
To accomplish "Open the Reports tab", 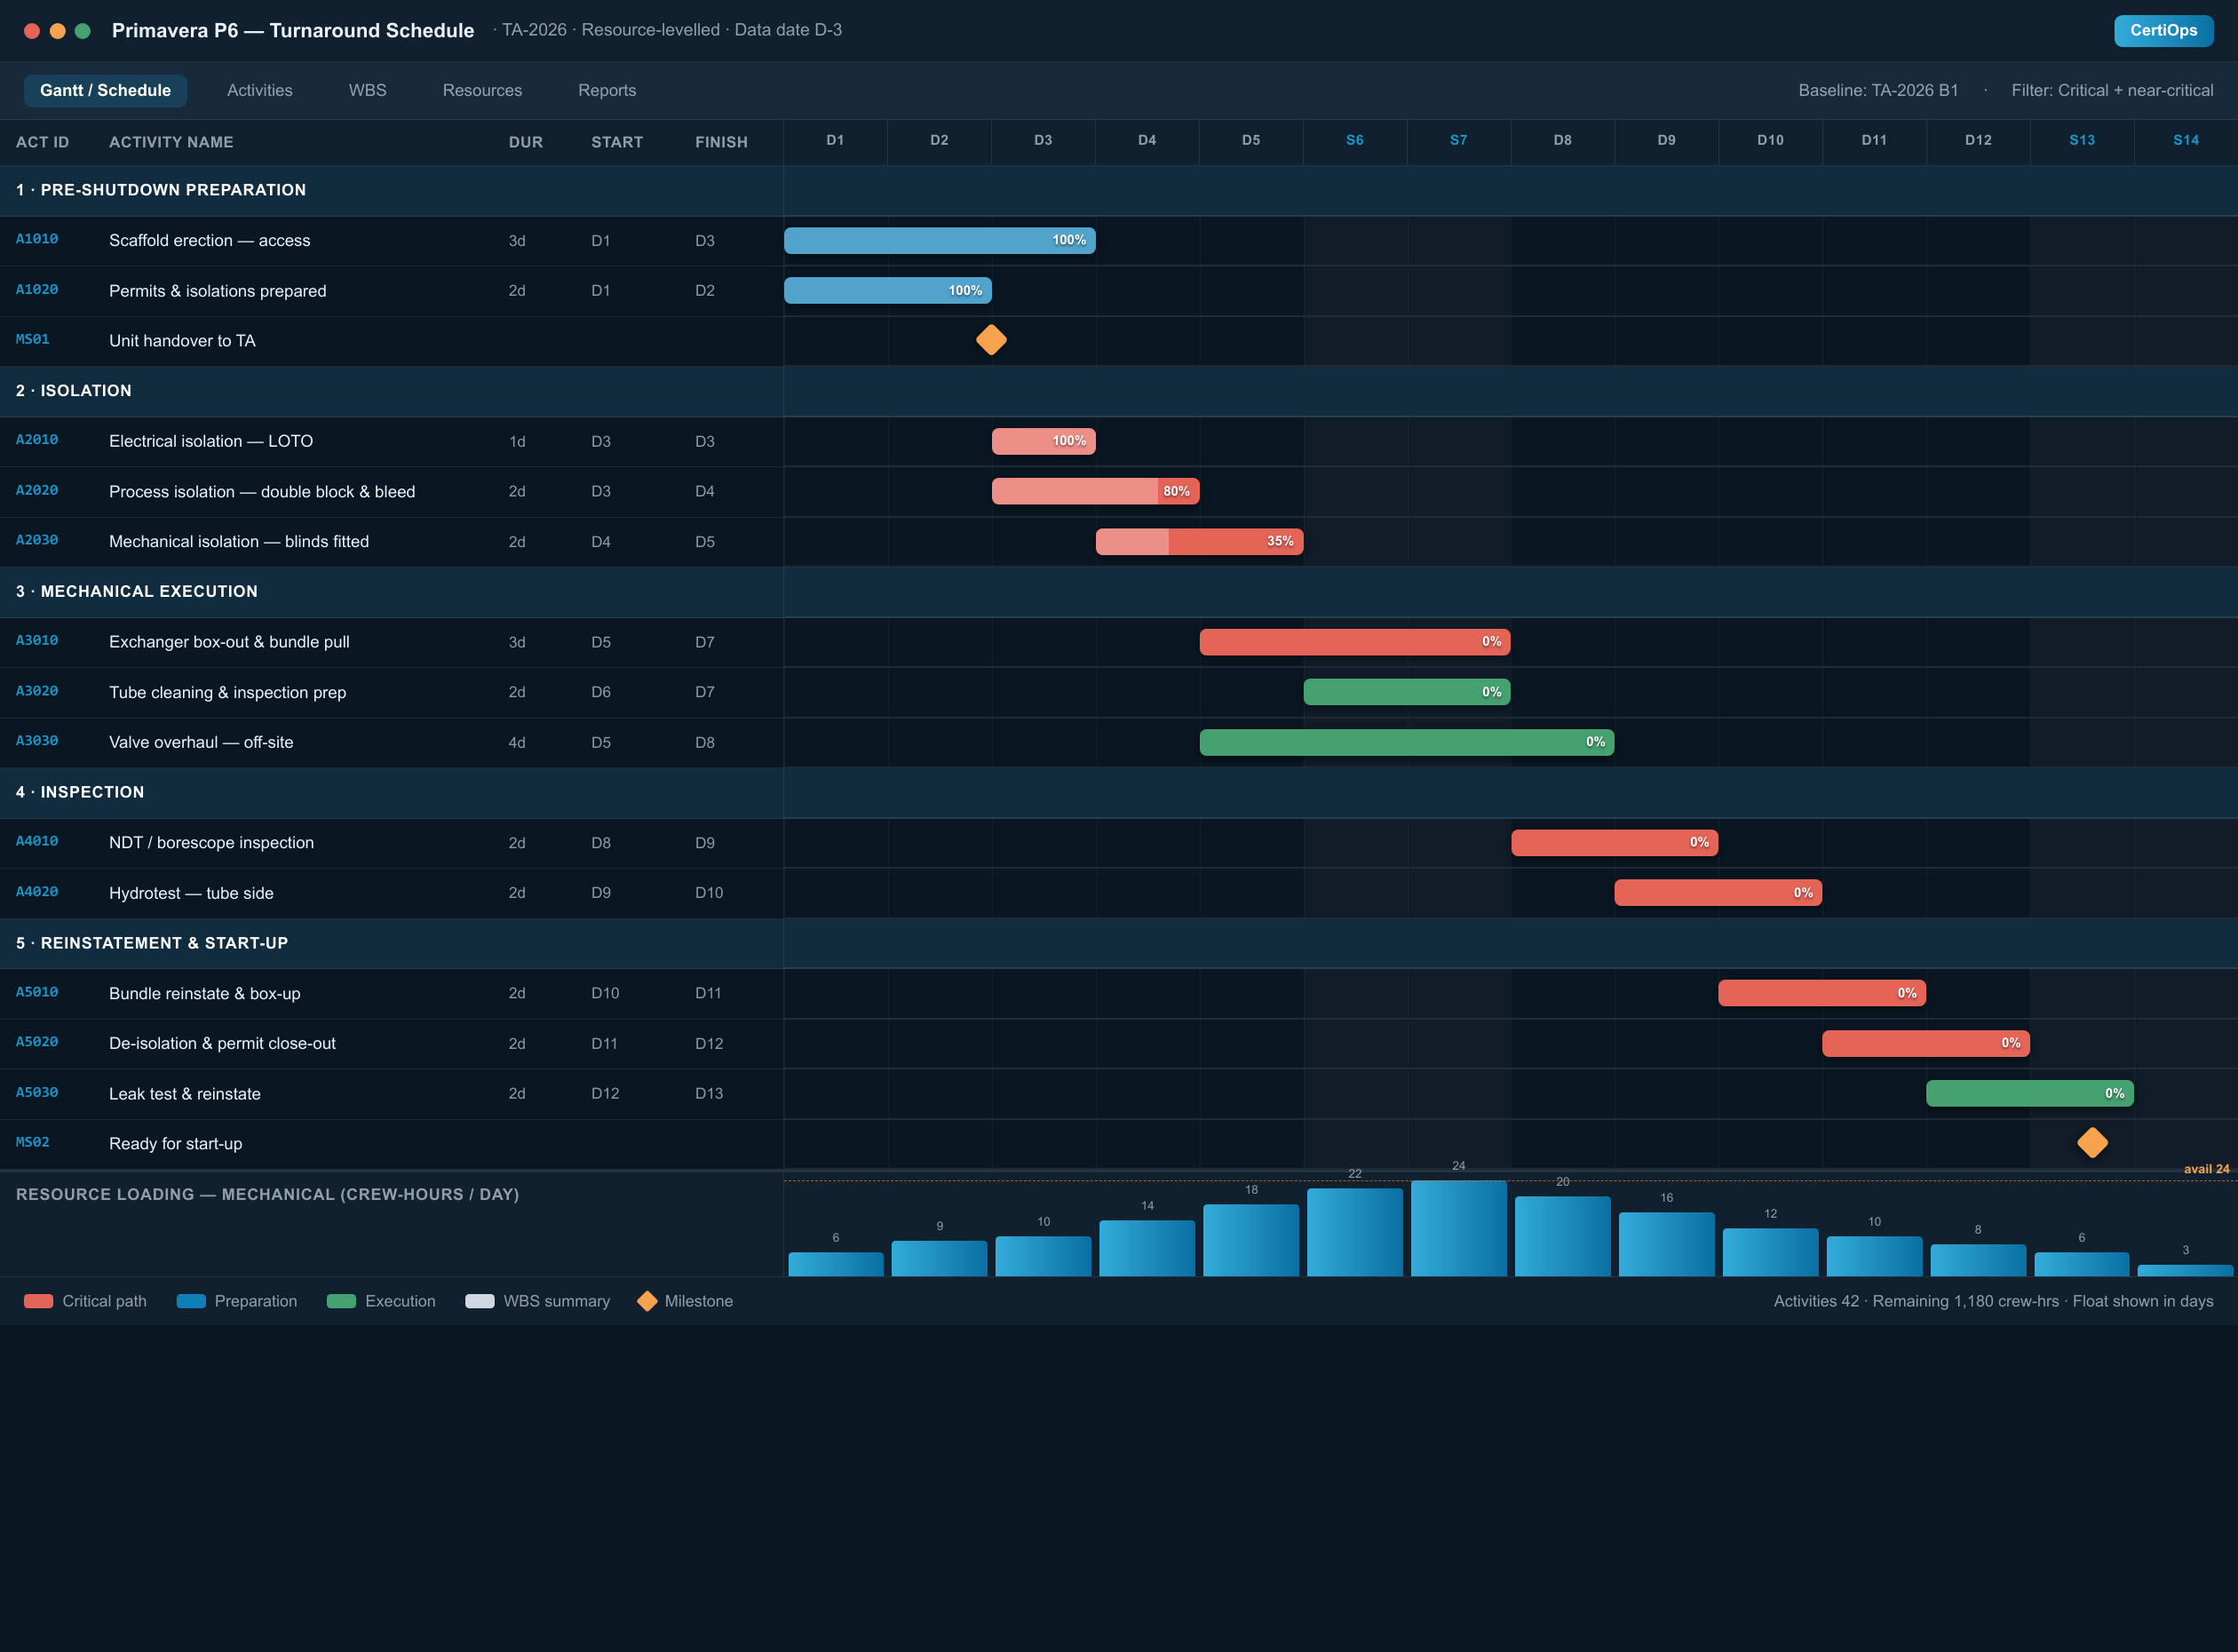I will [x=607, y=90].
